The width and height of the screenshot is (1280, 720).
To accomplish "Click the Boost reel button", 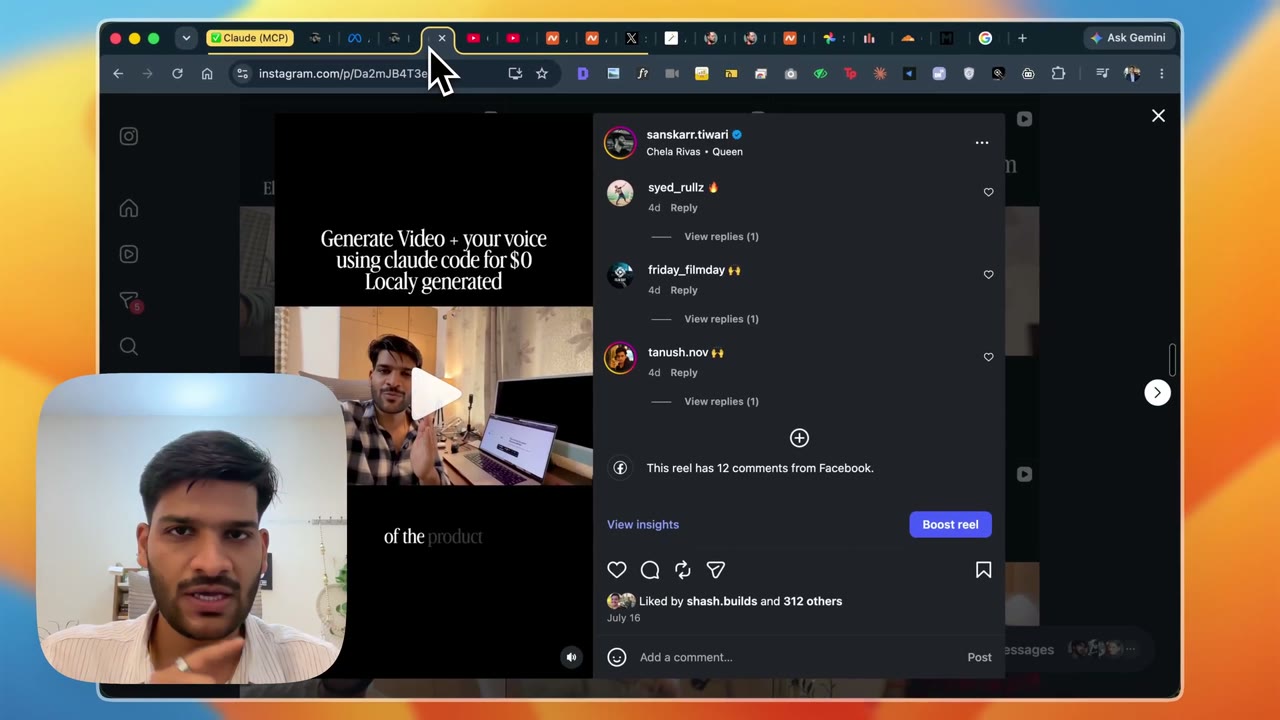I will coord(950,525).
